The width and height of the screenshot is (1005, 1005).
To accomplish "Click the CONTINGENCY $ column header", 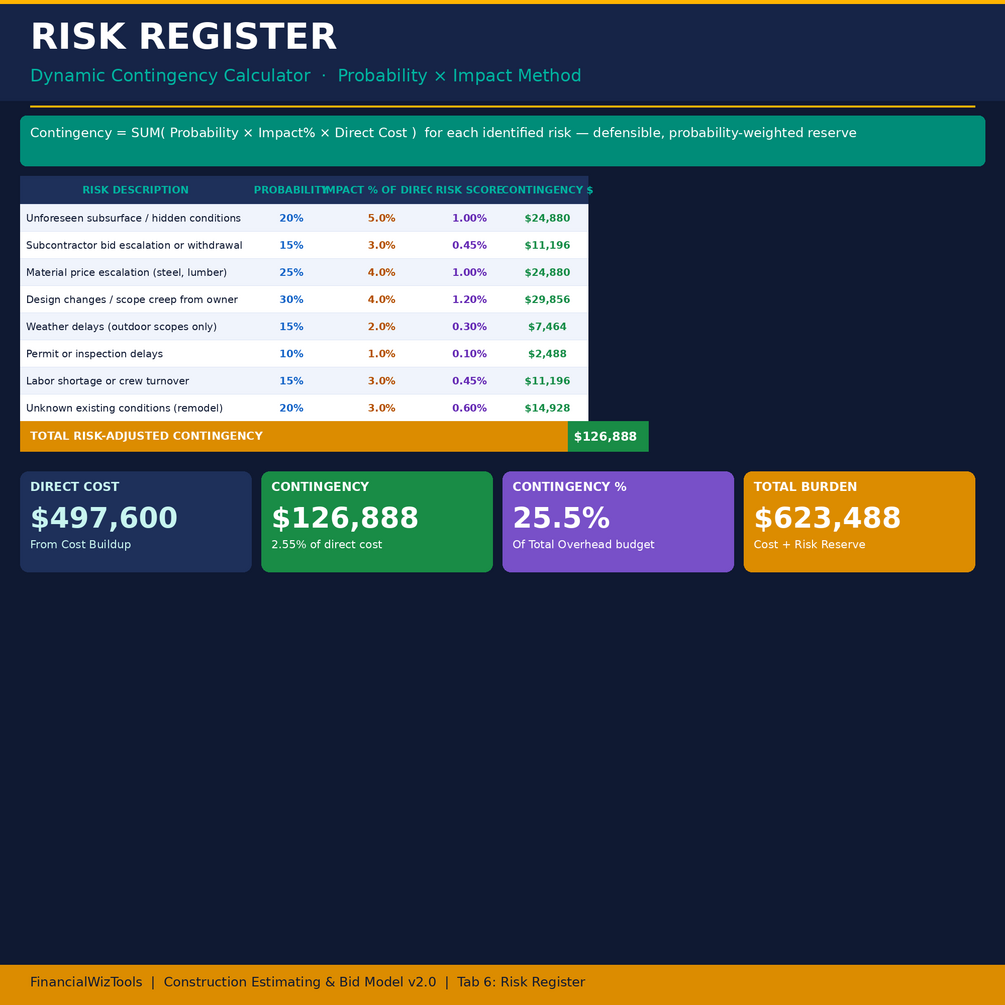I will (x=547, y=190).
